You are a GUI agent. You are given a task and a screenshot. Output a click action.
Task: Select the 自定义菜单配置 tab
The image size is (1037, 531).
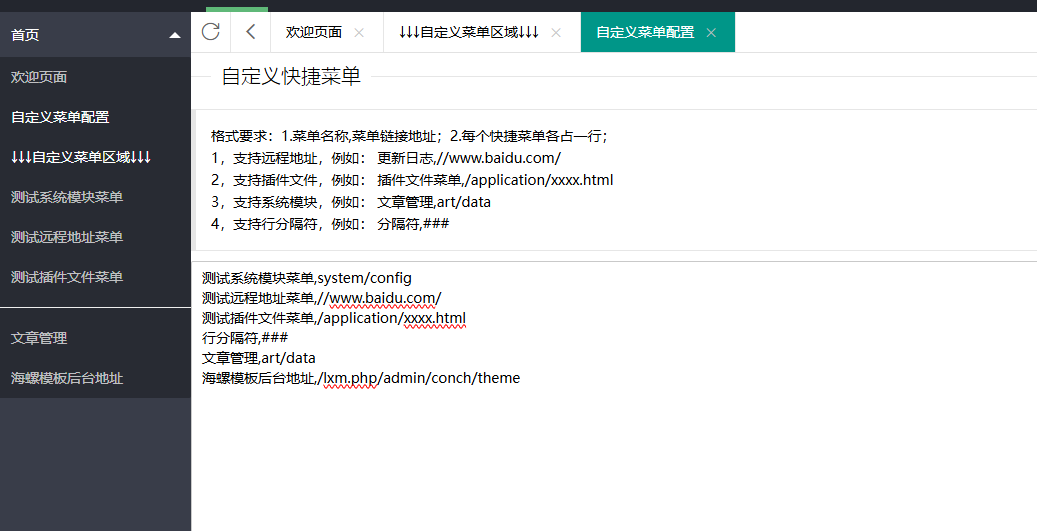point(645,32)
